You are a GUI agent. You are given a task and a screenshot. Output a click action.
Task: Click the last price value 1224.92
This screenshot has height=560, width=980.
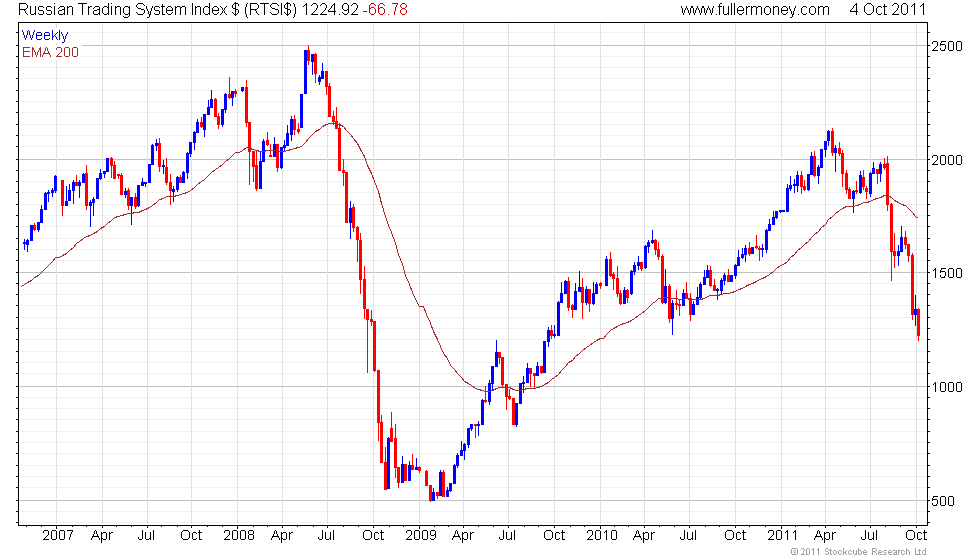[x=330, y=10]
